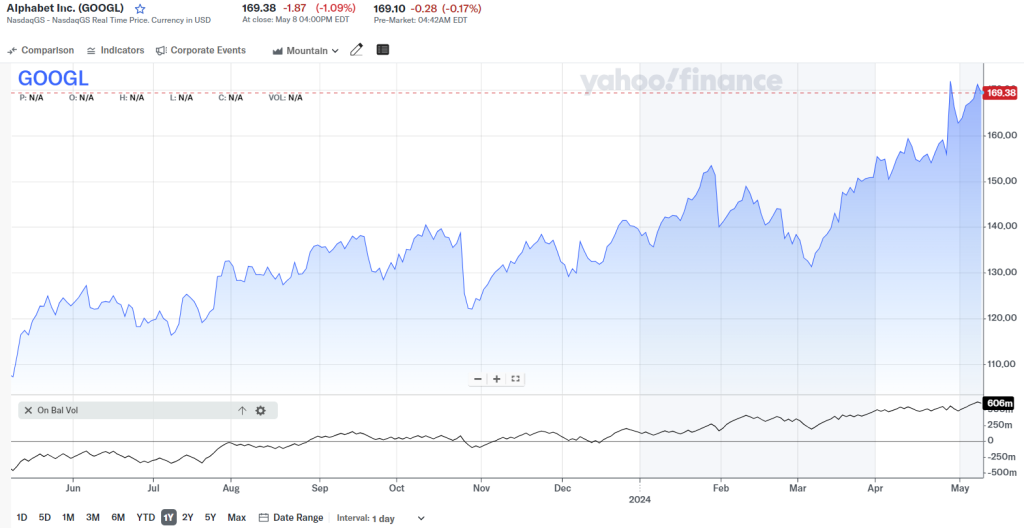1024x528 pixels.
Task: Open the Corporate Events menu
Action: click(201, 50)
